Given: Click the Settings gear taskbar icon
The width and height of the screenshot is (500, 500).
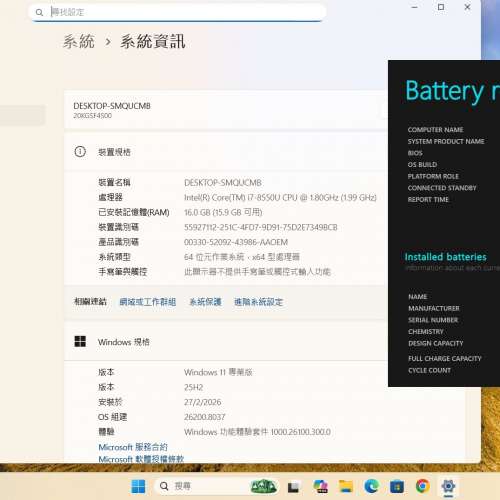Looking at the screenshot, I should tap(448, 486).
